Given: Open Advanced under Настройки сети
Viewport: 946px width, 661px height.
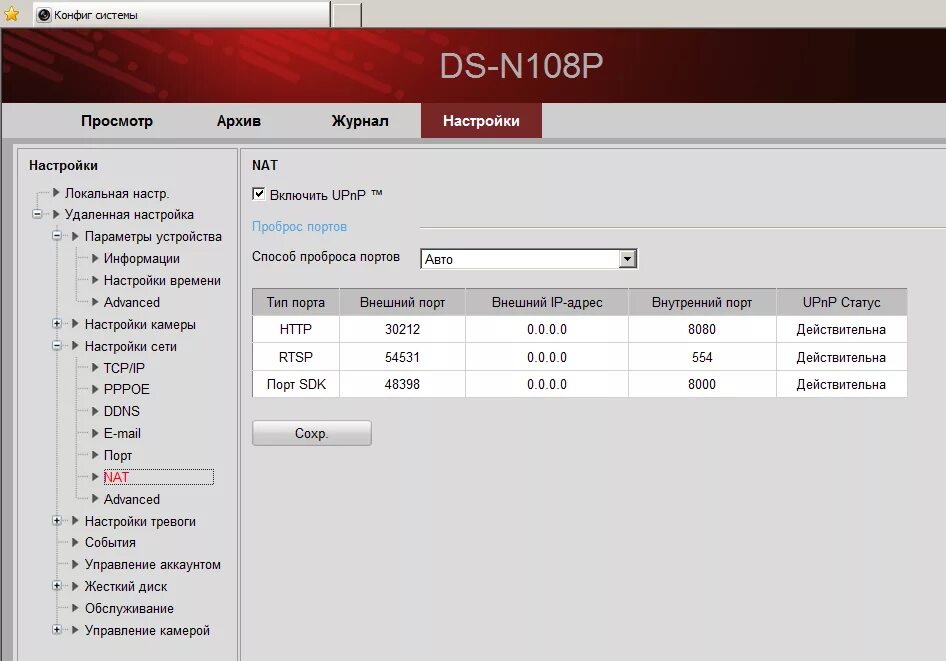Looking at the screenshot, I should (132, 499).
